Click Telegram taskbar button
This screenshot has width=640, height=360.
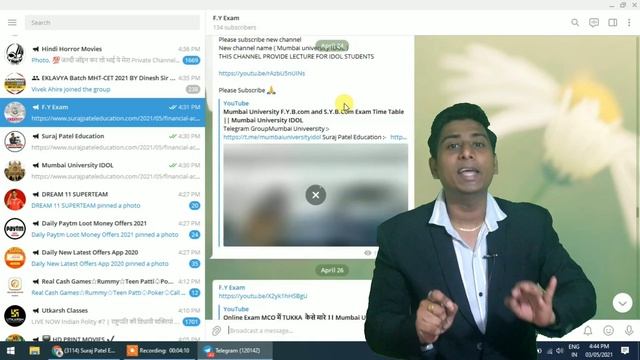coord(235,351)
